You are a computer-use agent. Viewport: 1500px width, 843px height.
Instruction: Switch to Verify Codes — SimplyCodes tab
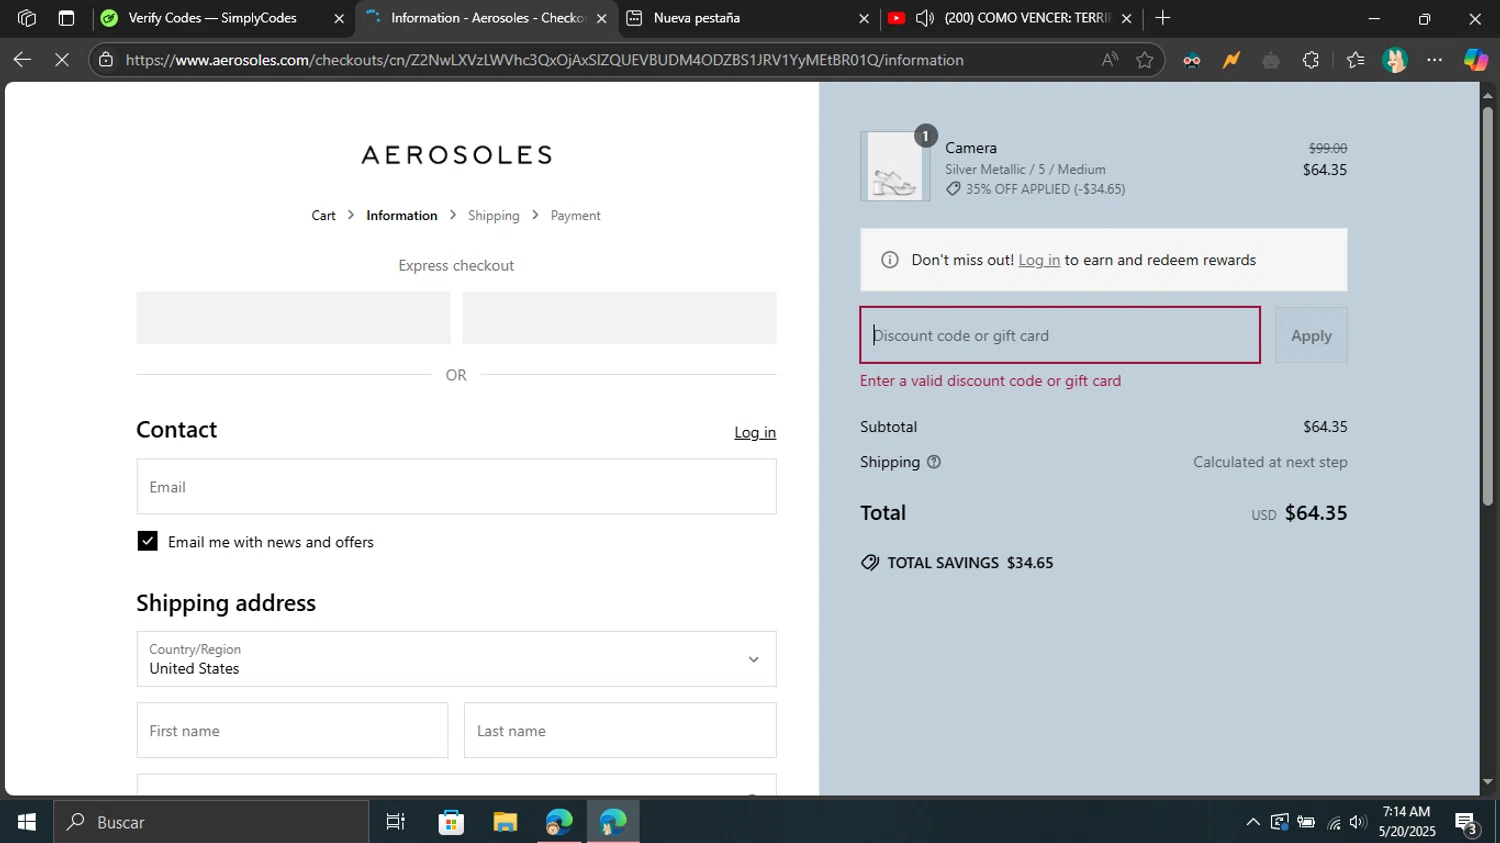pos(213,18)
